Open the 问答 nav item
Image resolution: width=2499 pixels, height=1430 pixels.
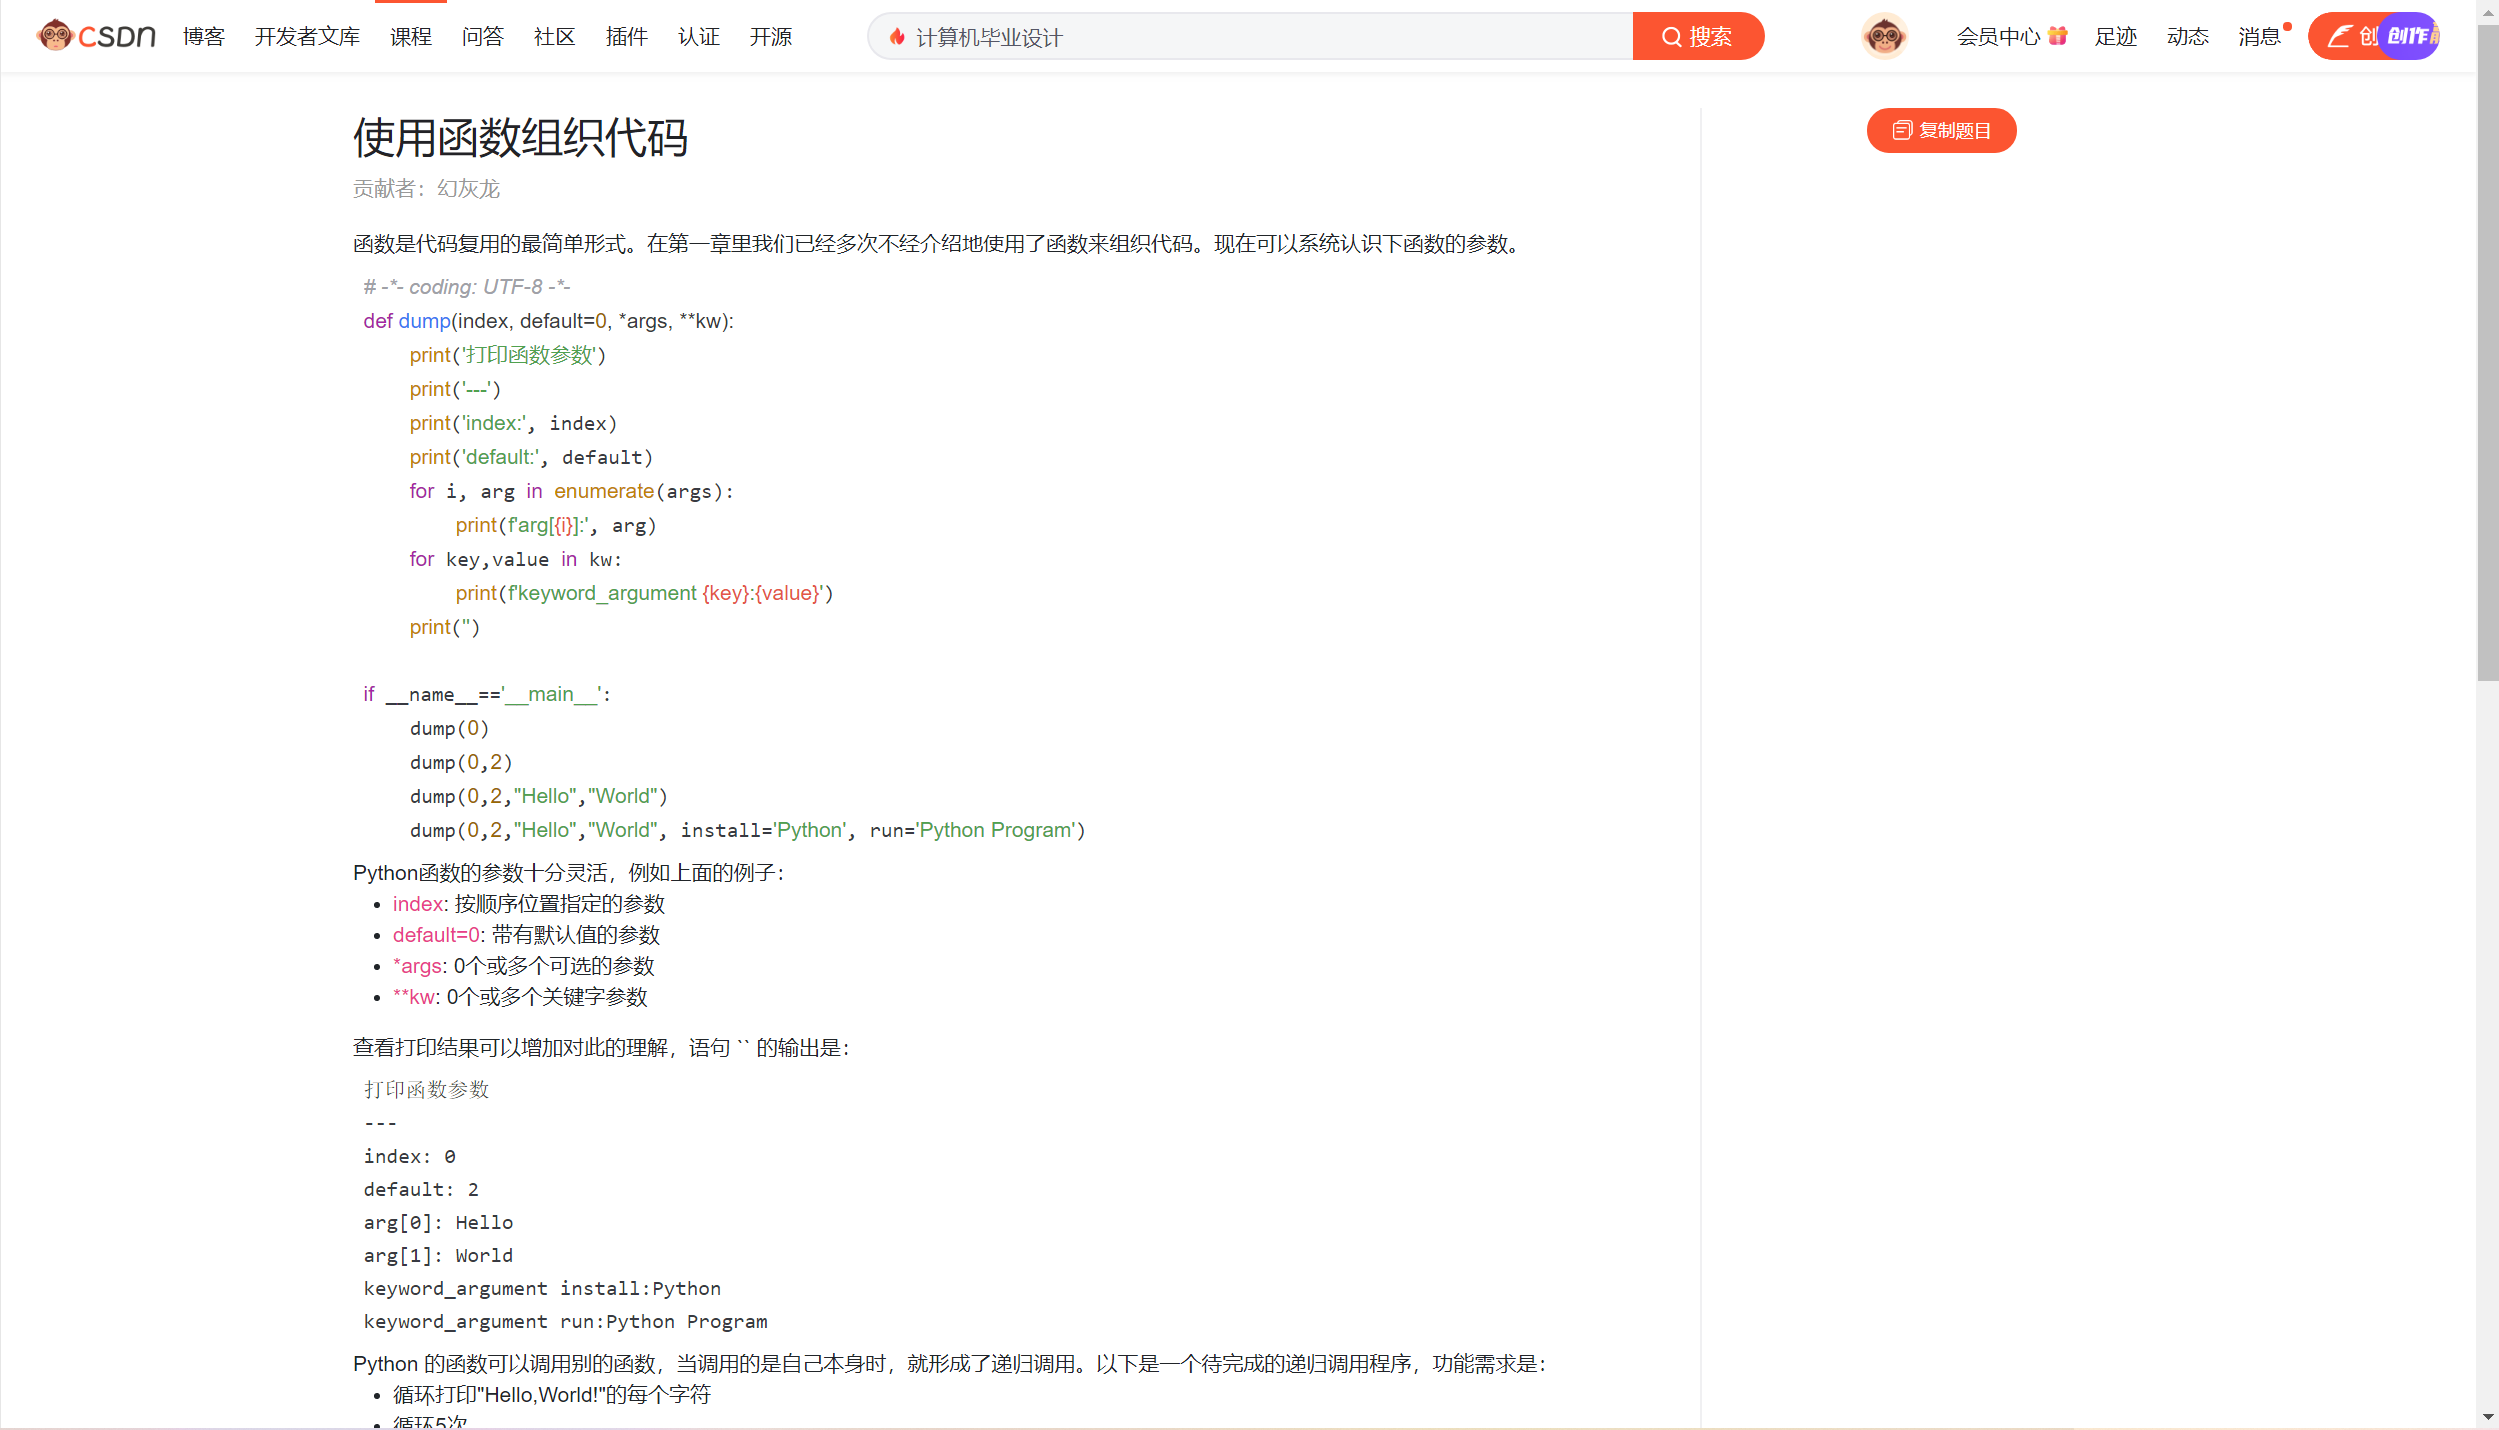pyautogui.click(x=483, y=37)
